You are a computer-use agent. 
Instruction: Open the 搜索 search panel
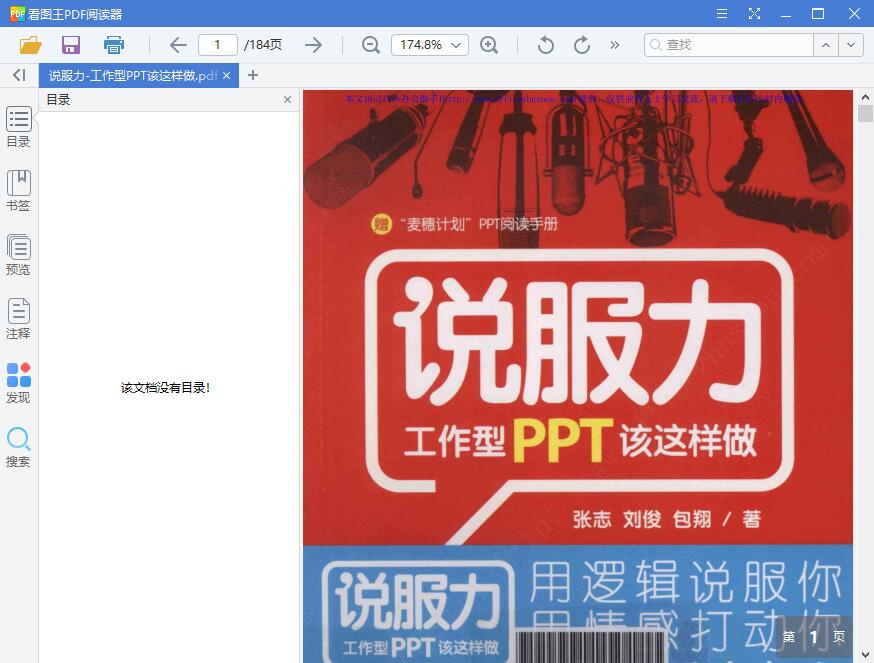[18, 447]
